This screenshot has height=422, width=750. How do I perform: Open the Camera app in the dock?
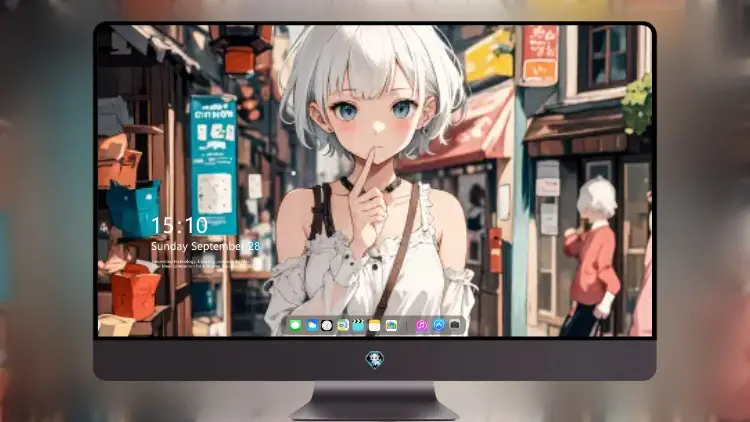[455, 325]
